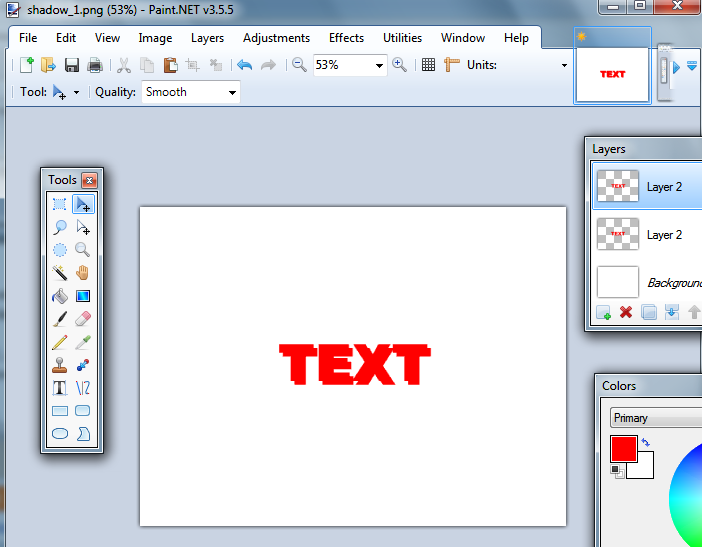Click the Duplicate Layer button
The width and height of the screenshot is (702, 547).
coord(649,312)
